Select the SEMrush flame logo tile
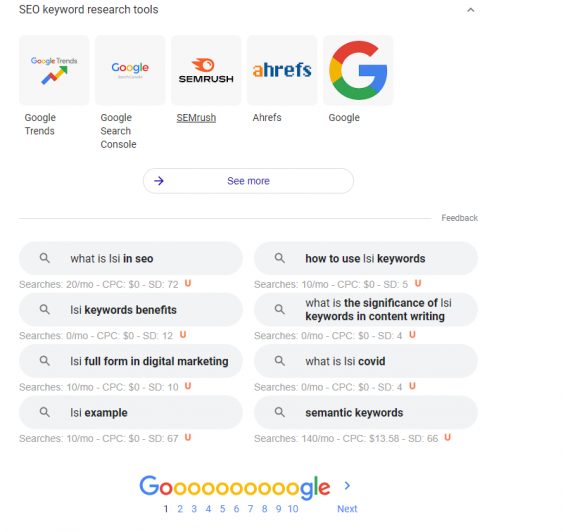Image resolution: width=563 pixels, height=532 pixels. (x=206, y=70)
